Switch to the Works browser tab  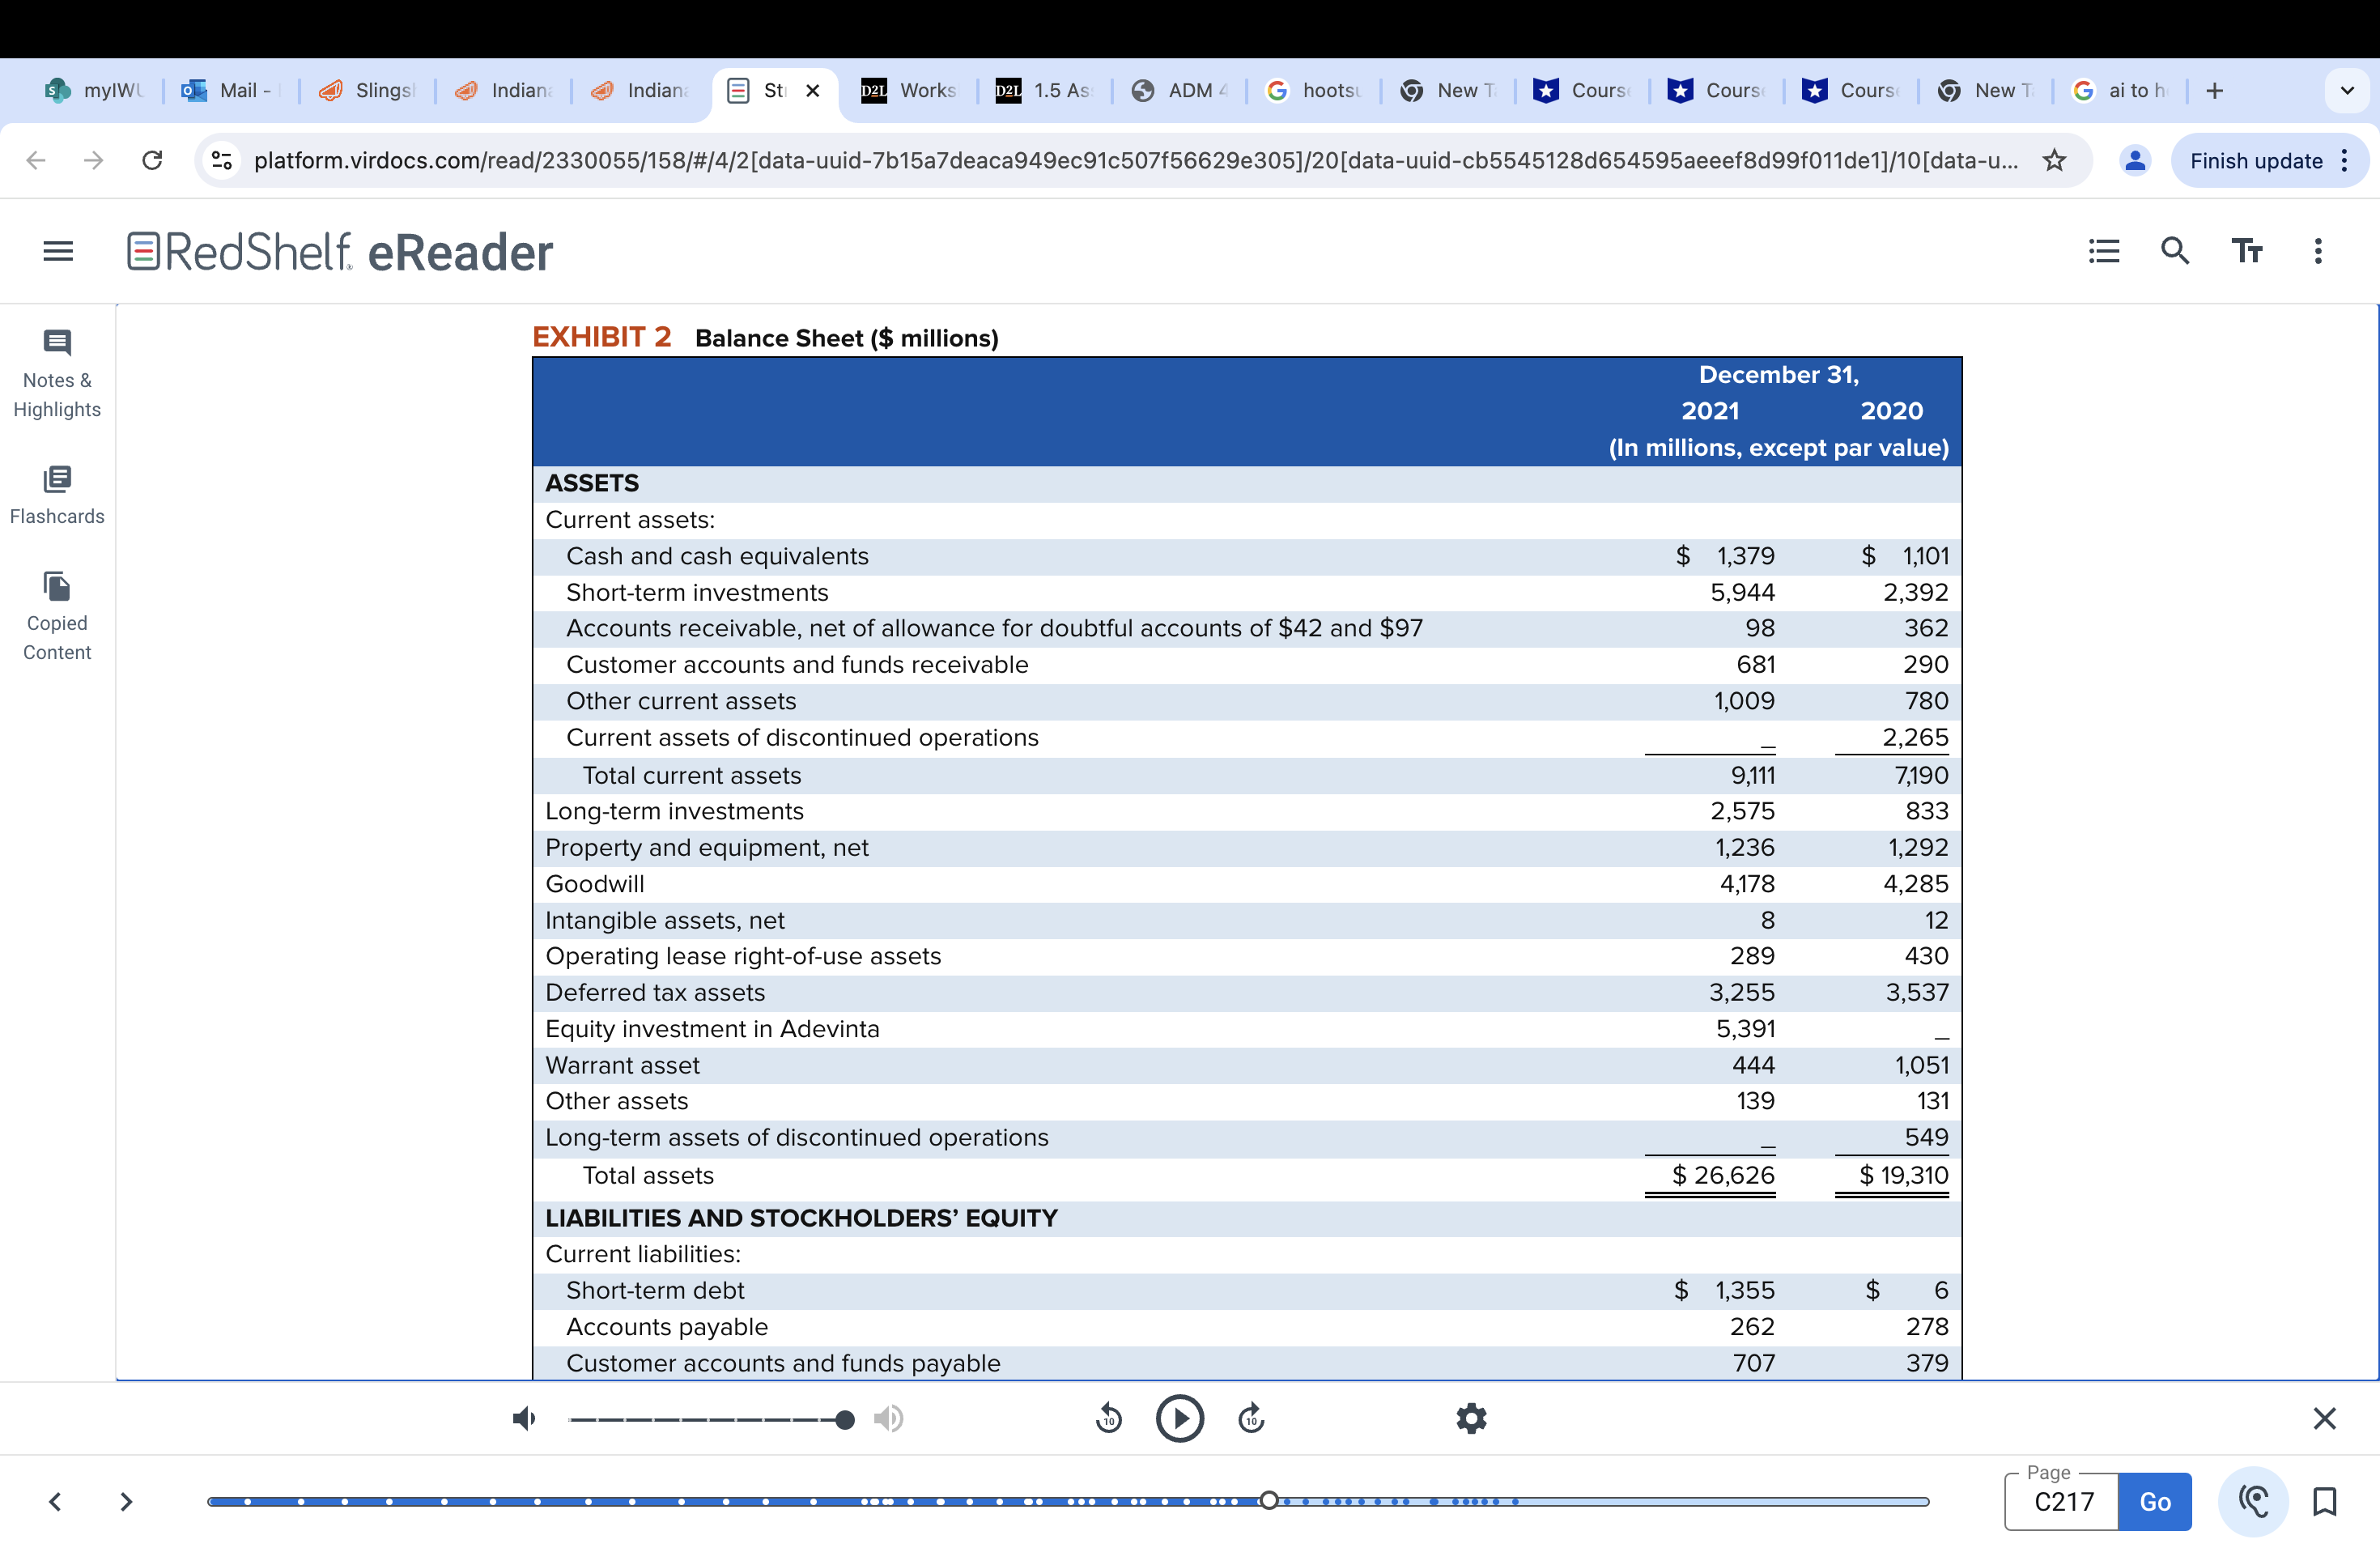(x=908, y=90)
